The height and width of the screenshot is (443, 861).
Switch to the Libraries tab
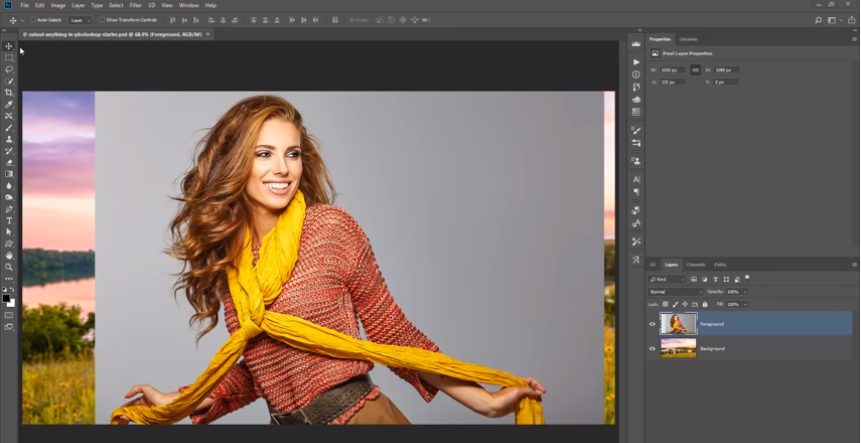tap(688, 39)
